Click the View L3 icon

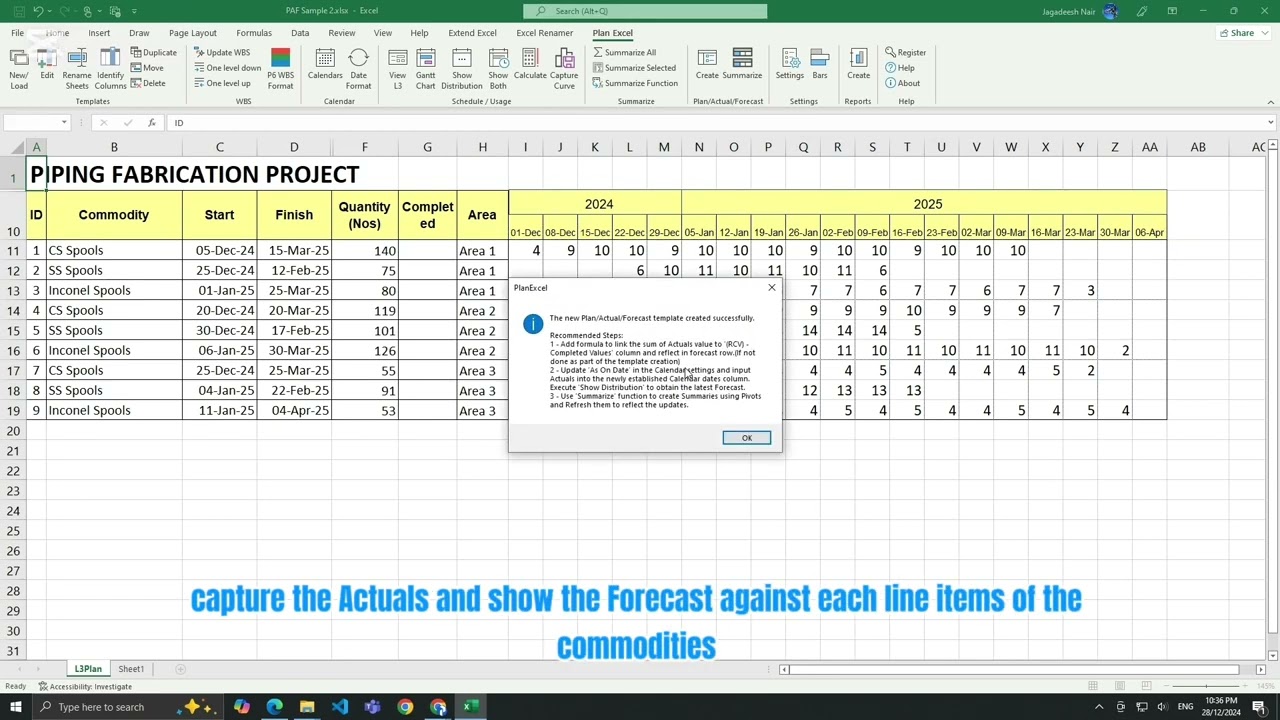tap(397, 69)
